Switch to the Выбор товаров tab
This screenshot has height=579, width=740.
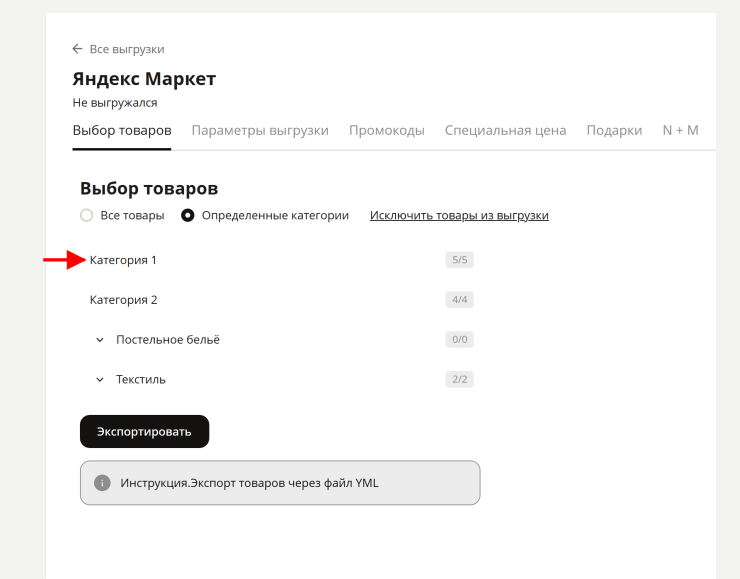tap(122, 130)
